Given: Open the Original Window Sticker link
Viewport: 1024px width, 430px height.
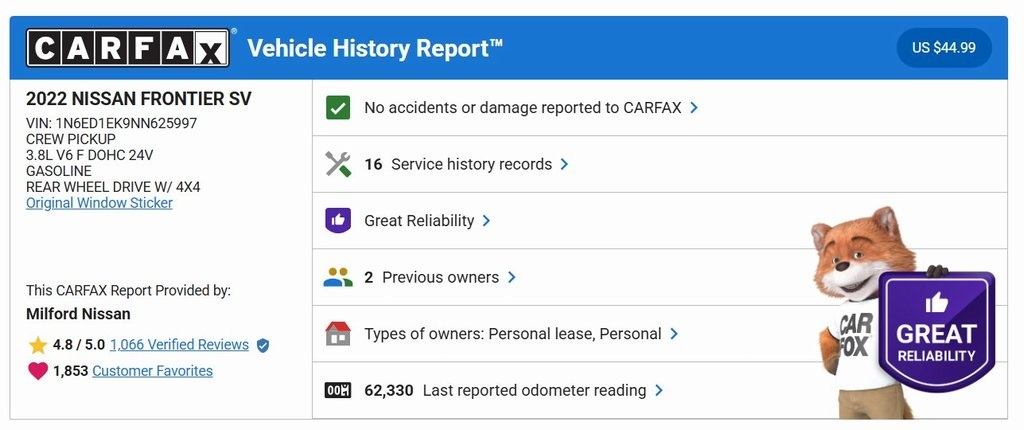Looking at the screenshot, I should point(99,203).
